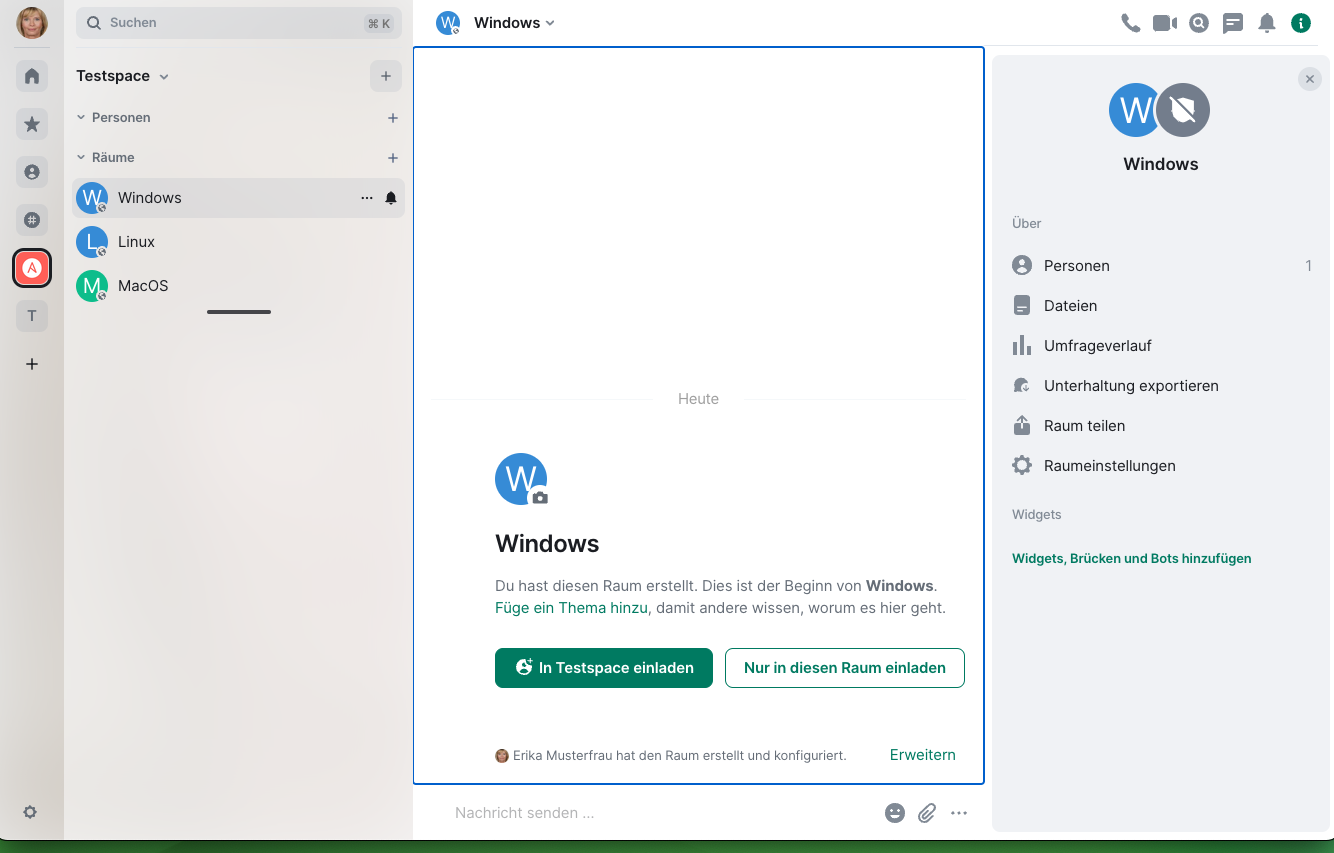1334x853 pixels.
Task: Start a video call
Action: pyautogui.click(x=1165, y=23)
